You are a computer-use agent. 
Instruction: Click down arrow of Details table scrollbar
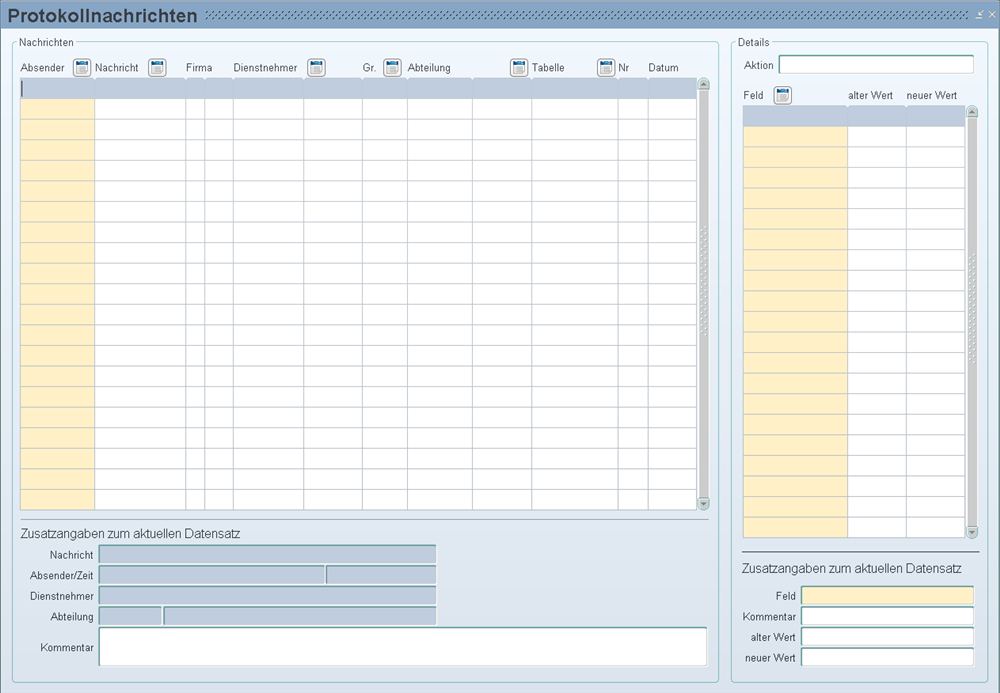click(972, 532)
